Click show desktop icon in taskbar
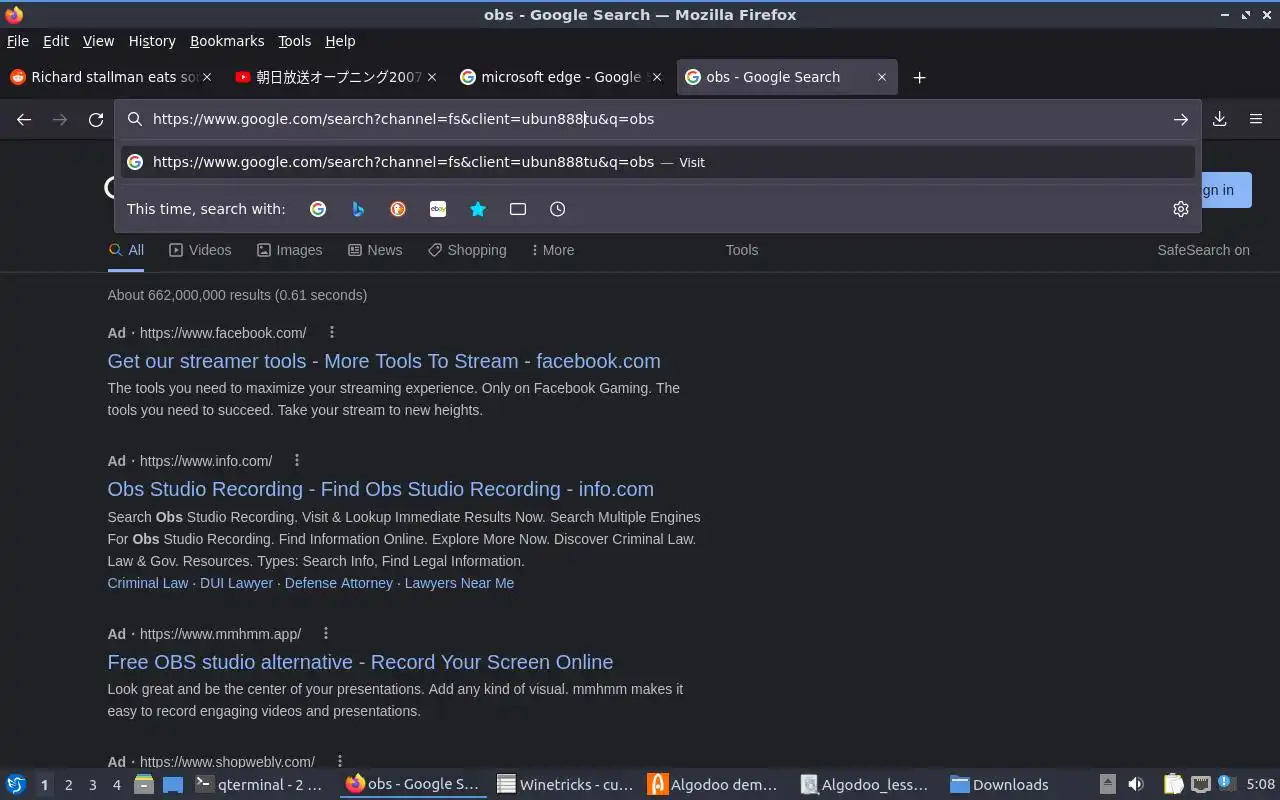This screenshot has height=800, width=1280. [x=173, y=785]
